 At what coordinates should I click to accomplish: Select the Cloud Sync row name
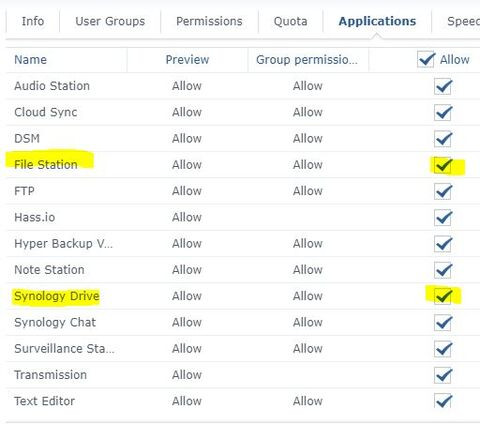click(x=46, y=112)
